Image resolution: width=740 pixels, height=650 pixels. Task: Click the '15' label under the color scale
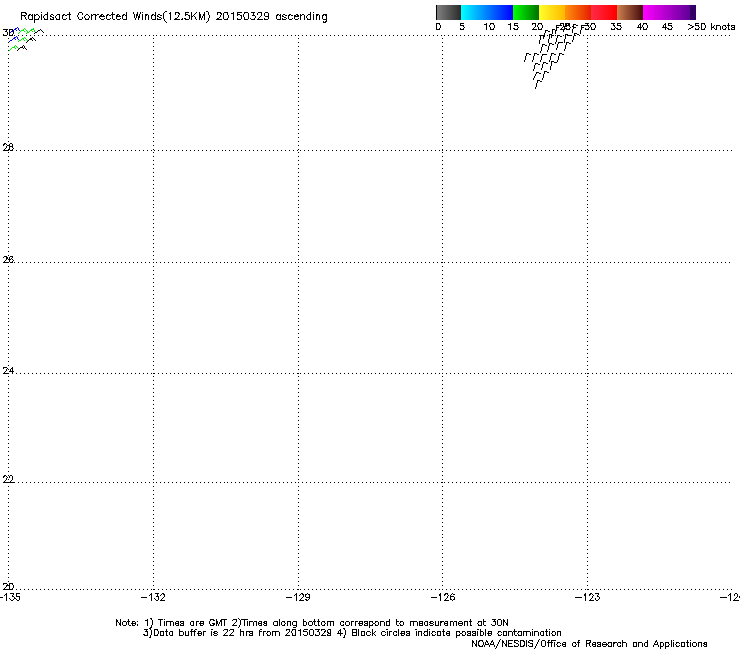[x=513, y=27]
